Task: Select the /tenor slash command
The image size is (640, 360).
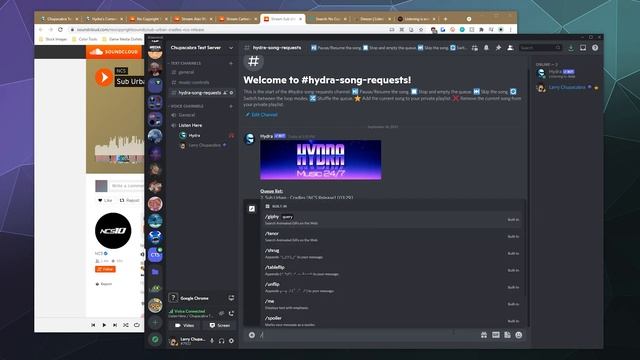Action: click(x=392, y=236)
